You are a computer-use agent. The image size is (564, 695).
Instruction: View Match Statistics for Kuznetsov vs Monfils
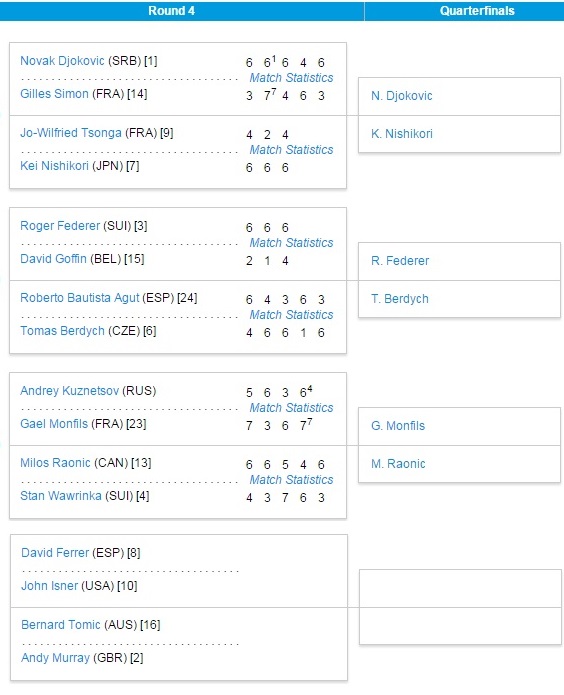click(291, 408)
